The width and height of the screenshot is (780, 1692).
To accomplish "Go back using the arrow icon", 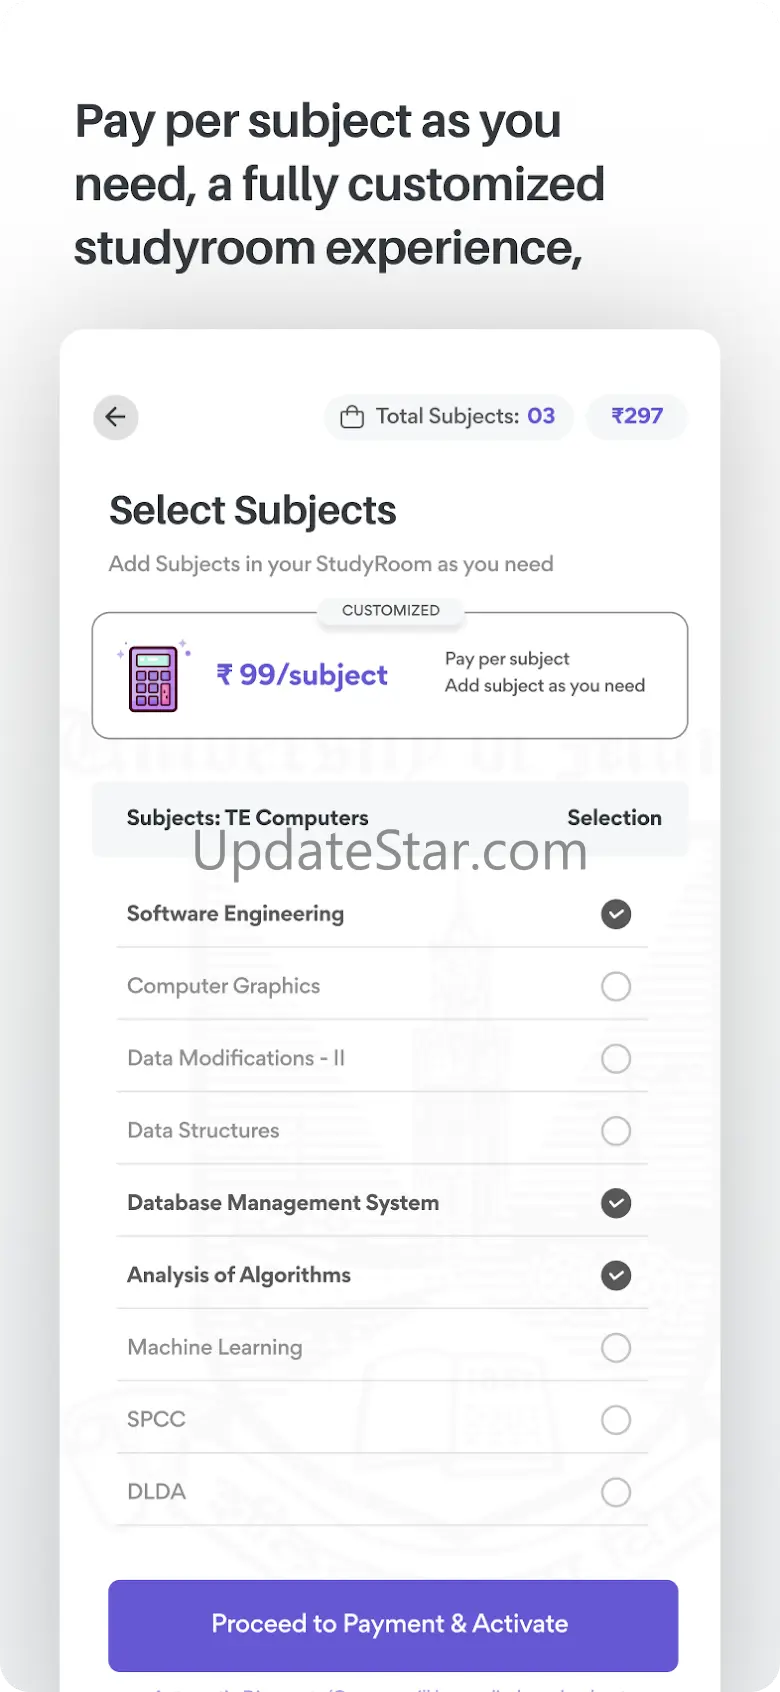I will coord(116,417).
